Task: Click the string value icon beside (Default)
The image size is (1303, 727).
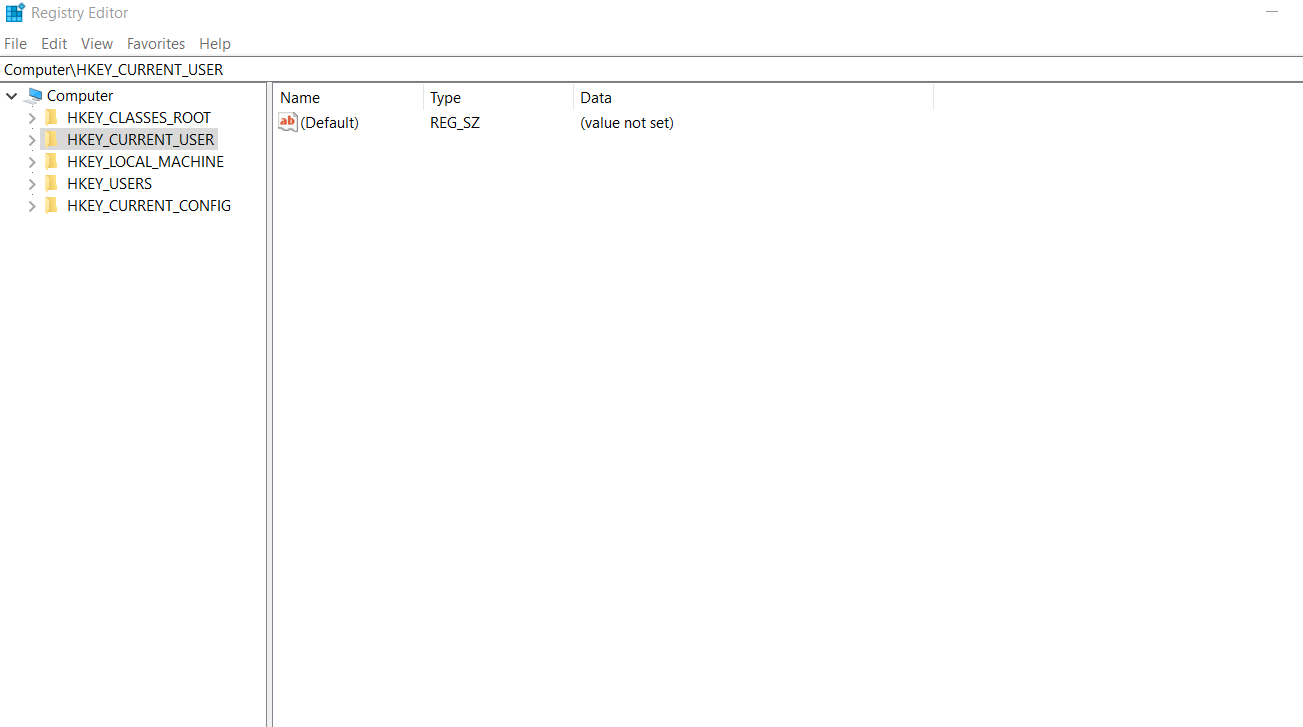Action: 288,122
